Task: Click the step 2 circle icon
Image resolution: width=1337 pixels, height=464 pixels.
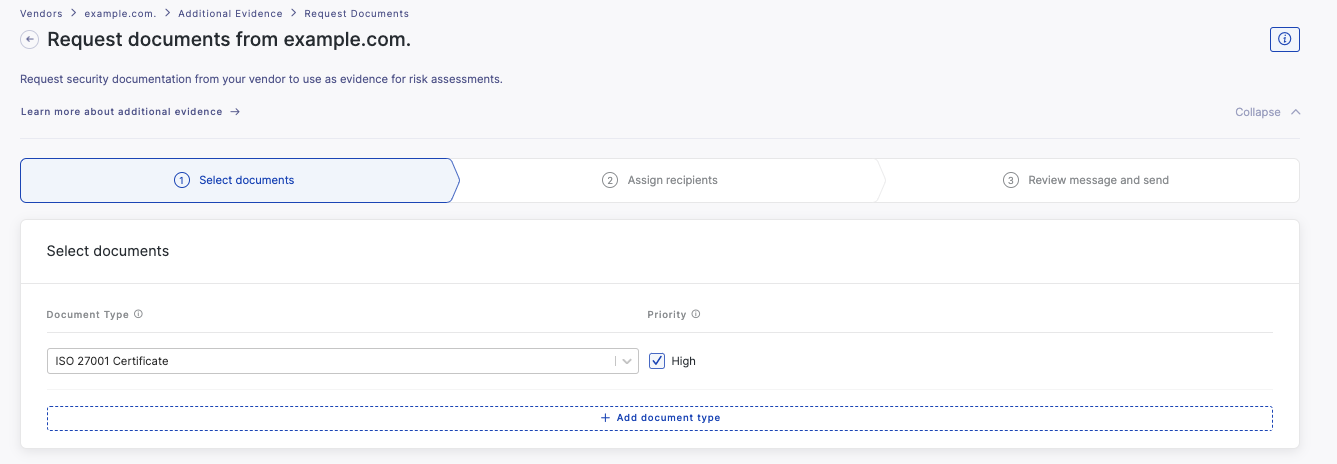Action: click(610, 180)
